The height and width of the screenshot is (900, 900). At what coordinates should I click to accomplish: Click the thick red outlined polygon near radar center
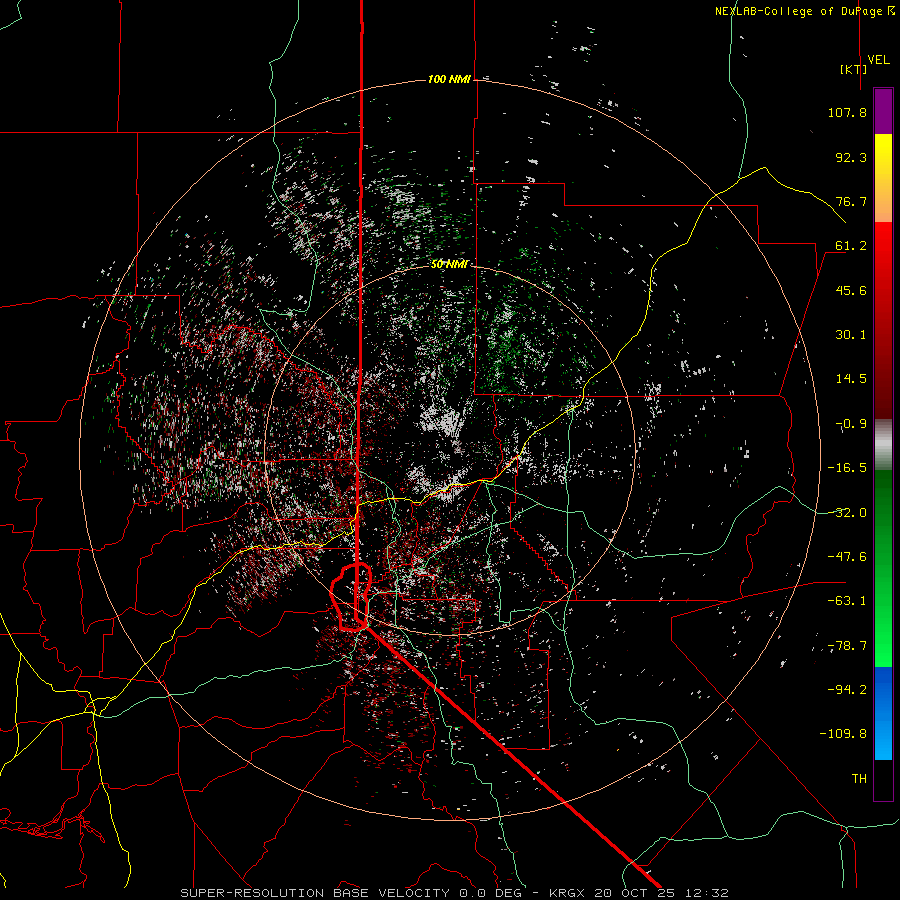[351, 597]
